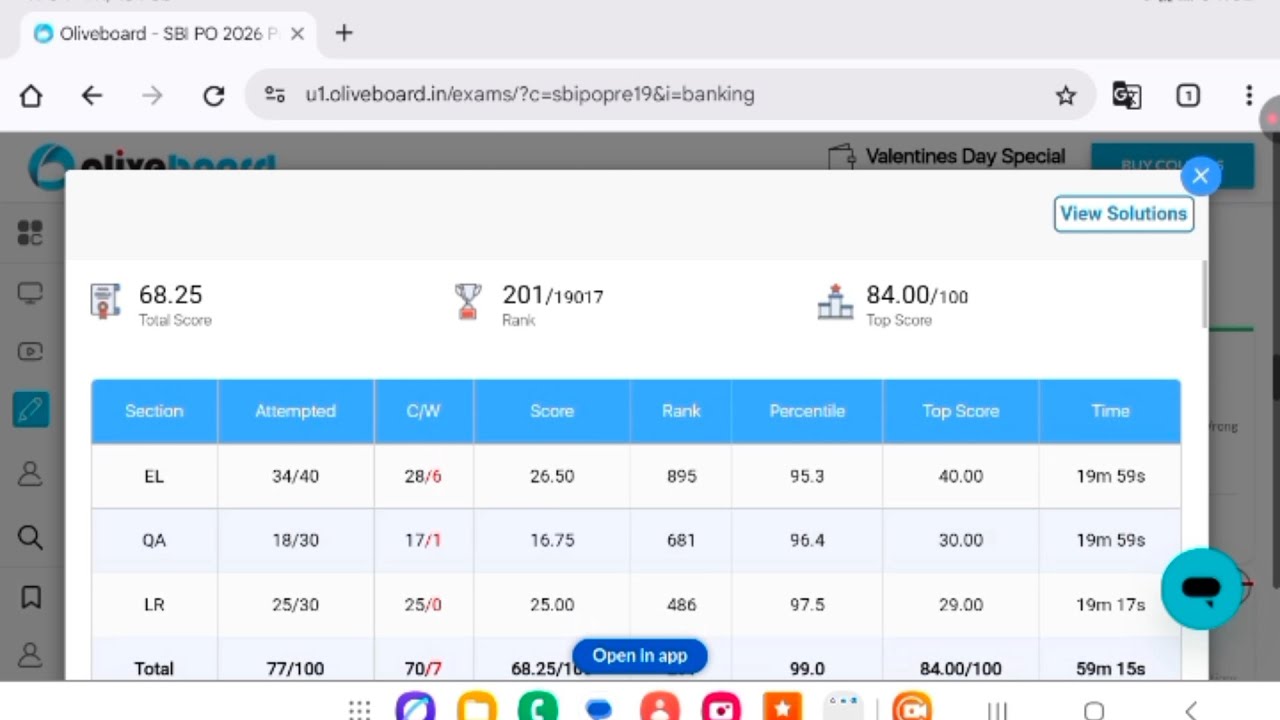Click the top score podium icon

(835, 301)
